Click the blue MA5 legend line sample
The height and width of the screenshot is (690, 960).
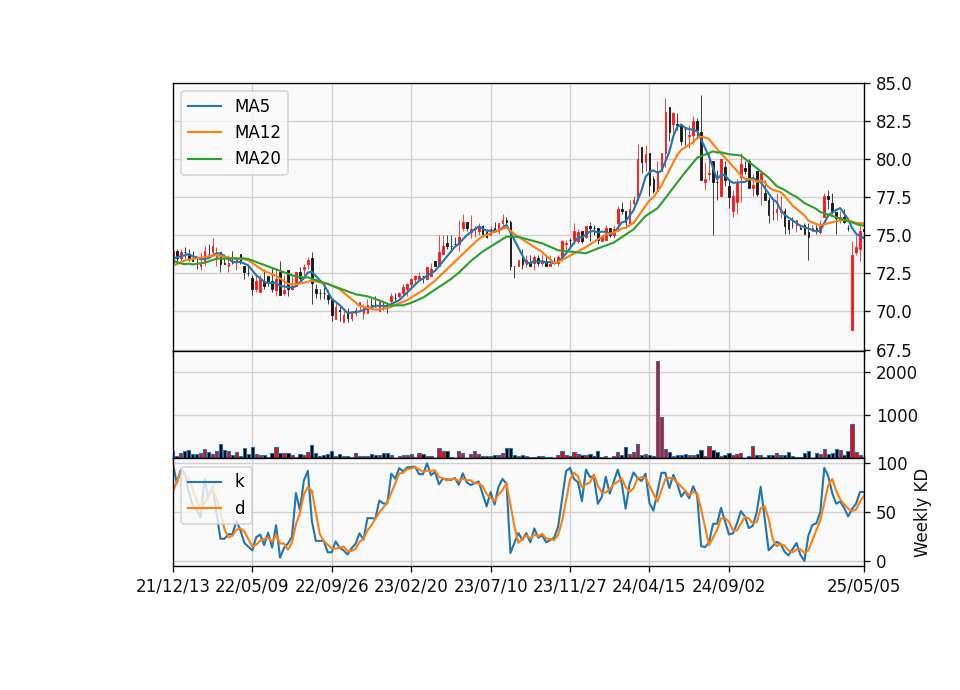204,106
